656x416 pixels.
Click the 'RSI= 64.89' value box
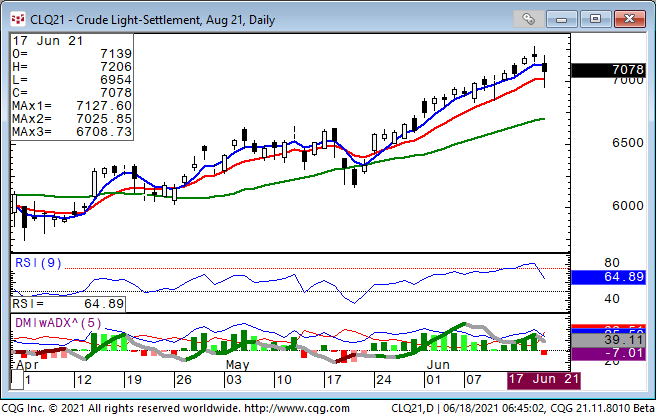(68, 304)
